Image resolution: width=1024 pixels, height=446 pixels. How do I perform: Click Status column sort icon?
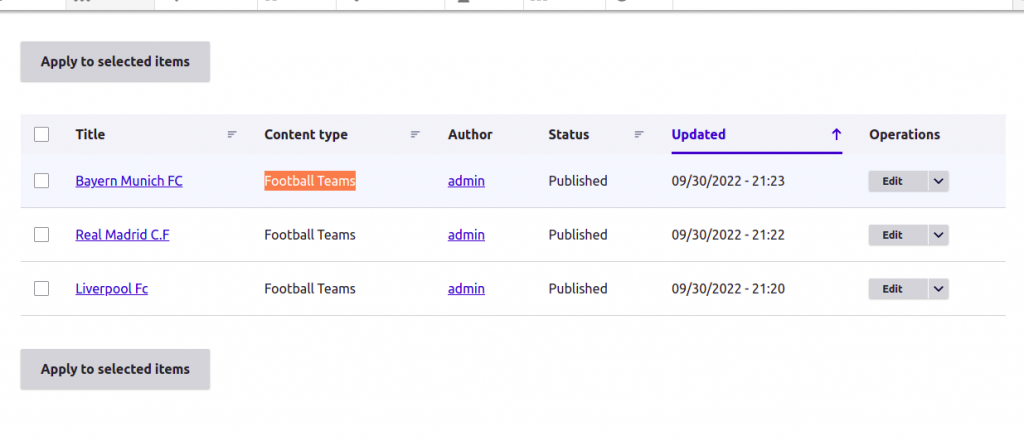click(639, 135)
